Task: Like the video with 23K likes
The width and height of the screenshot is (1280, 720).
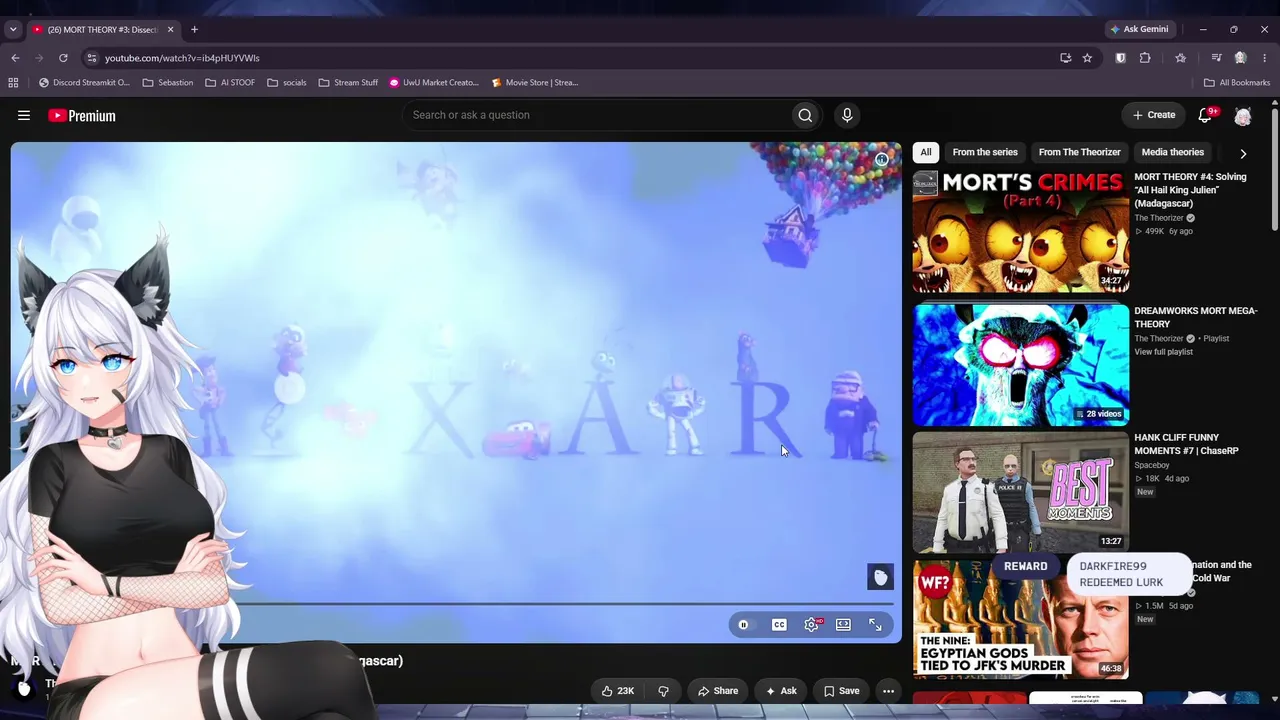Action: 617,691
